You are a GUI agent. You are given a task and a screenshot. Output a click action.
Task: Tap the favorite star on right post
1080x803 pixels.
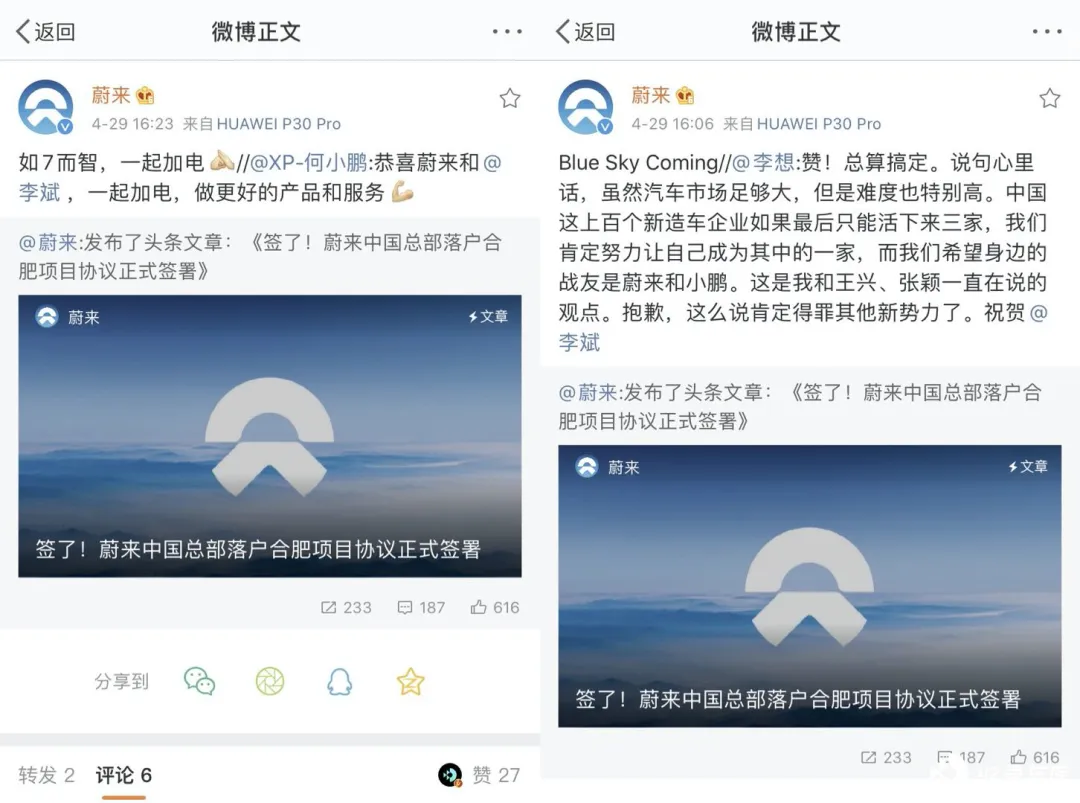[x=1050, y=98]
